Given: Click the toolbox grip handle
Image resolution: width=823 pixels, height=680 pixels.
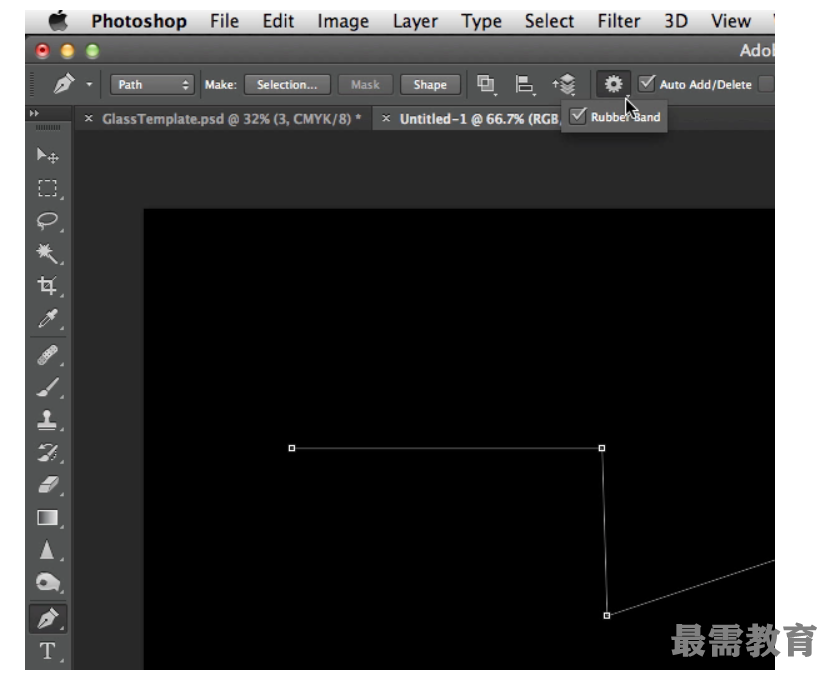Looking at the screenshot, I should (48, 128).
